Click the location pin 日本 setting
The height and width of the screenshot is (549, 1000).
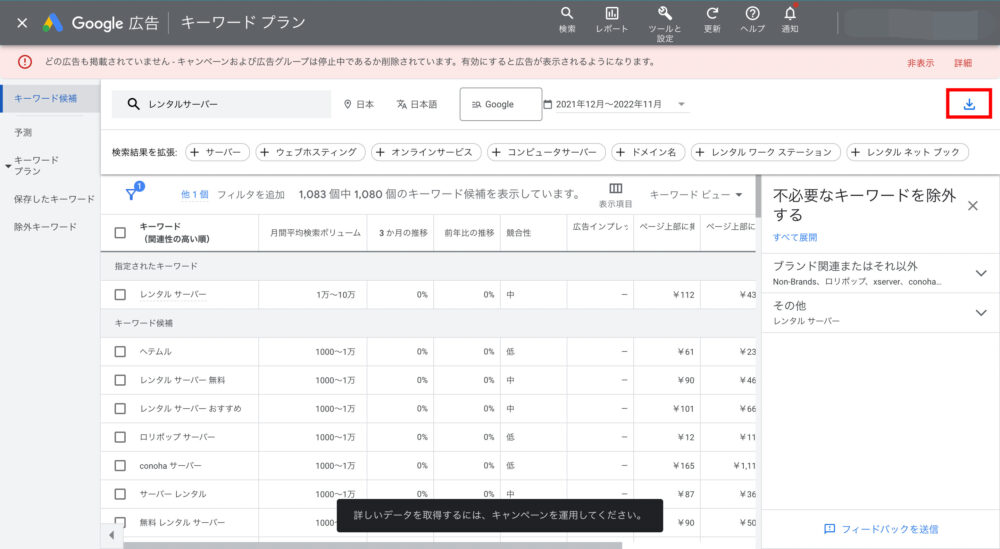[x=359, y=104]
